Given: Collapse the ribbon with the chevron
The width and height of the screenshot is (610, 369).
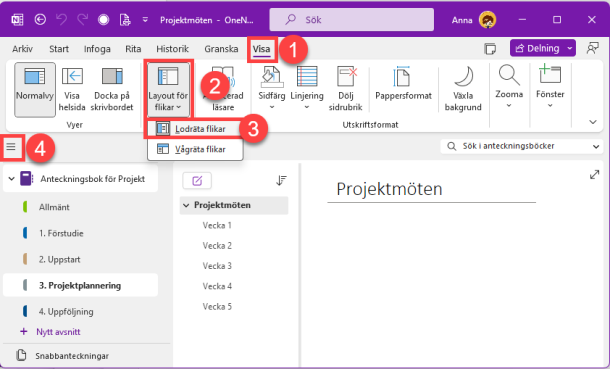Looking at the screenshot, I should [x=592, y=122].
